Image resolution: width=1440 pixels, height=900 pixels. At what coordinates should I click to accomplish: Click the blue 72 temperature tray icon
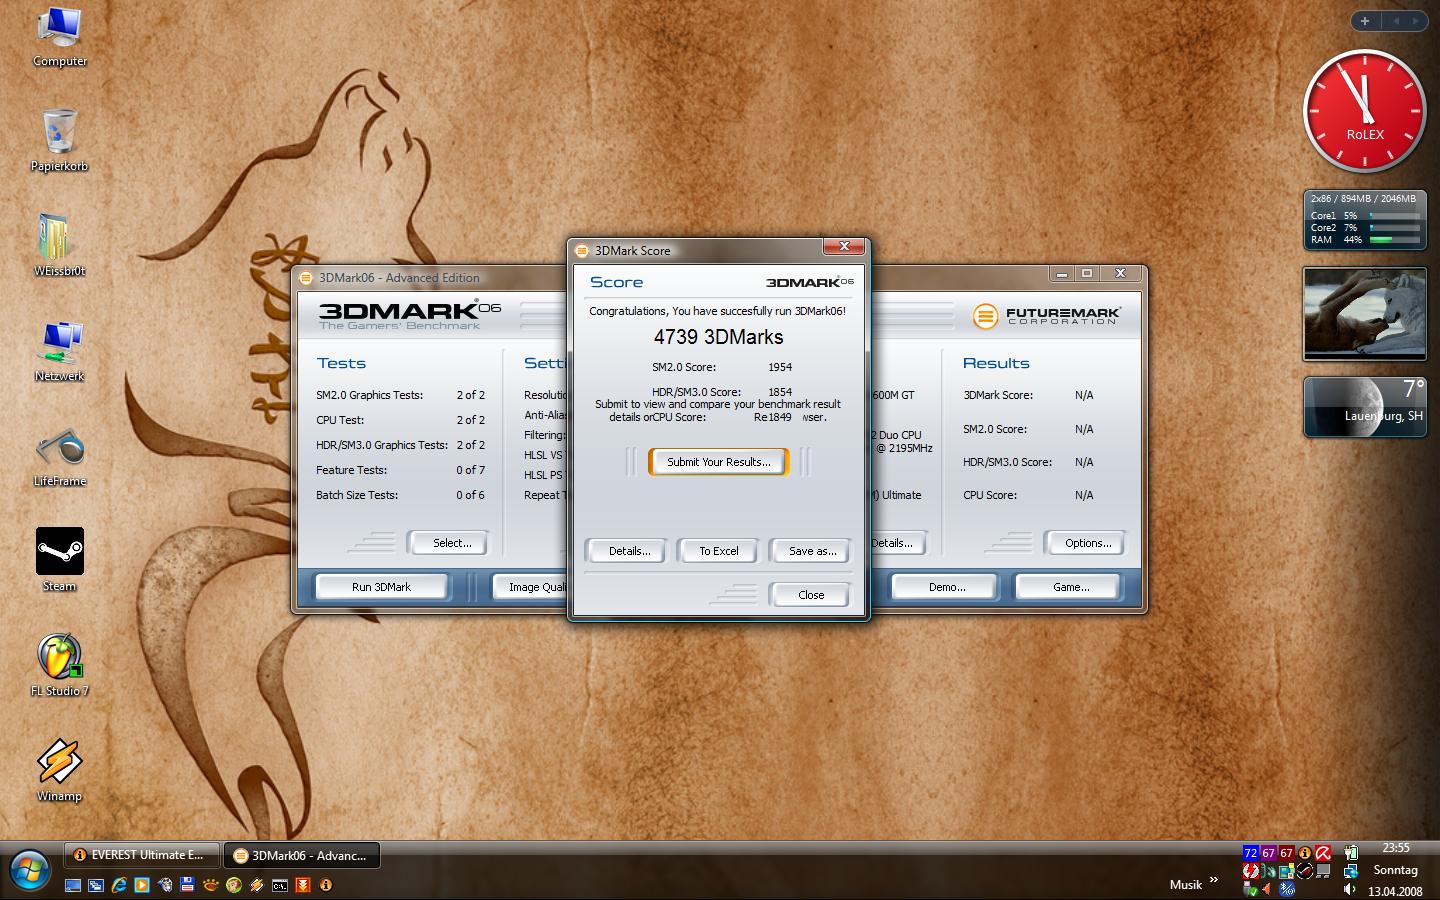pos(1251,853)
